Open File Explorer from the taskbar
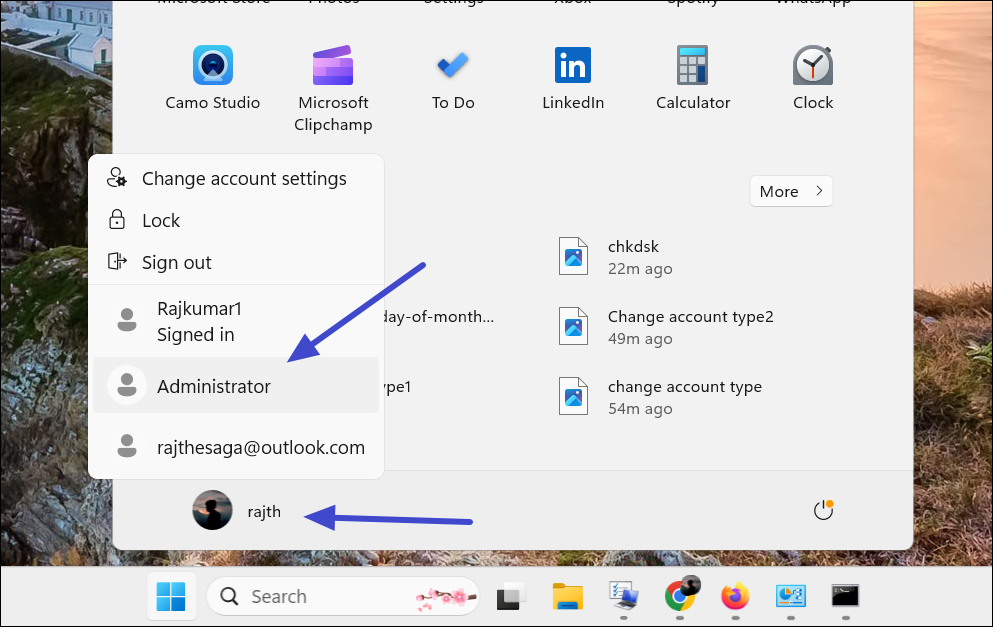 (x=568, y=596)
